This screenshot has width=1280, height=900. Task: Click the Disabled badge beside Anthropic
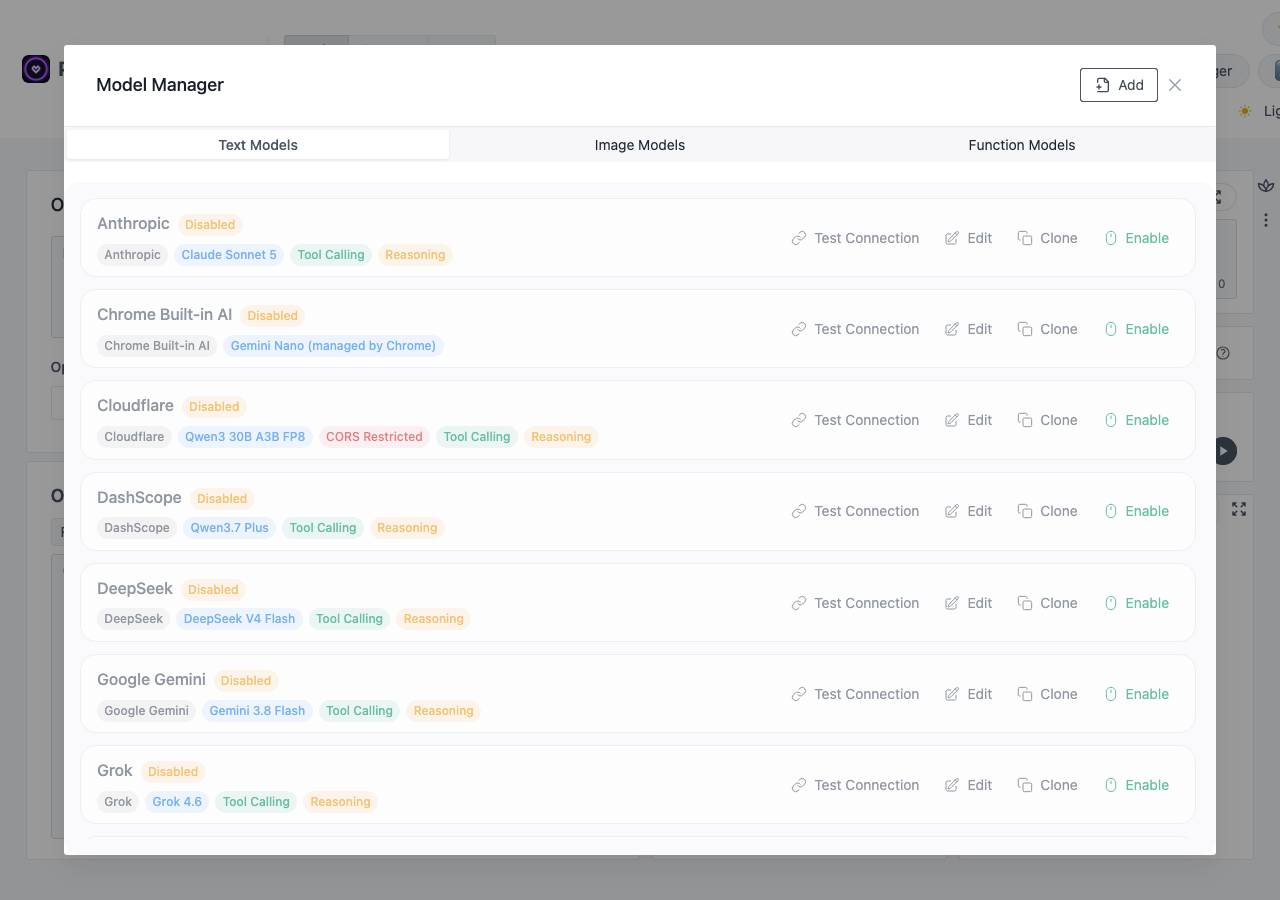pos(210,225)
